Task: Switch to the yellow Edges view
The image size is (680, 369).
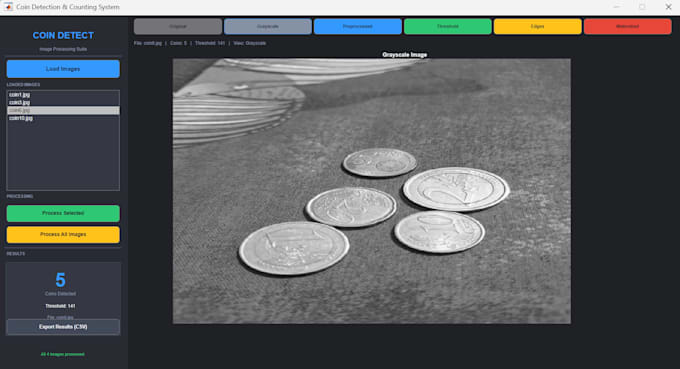Action: (538, 26)
